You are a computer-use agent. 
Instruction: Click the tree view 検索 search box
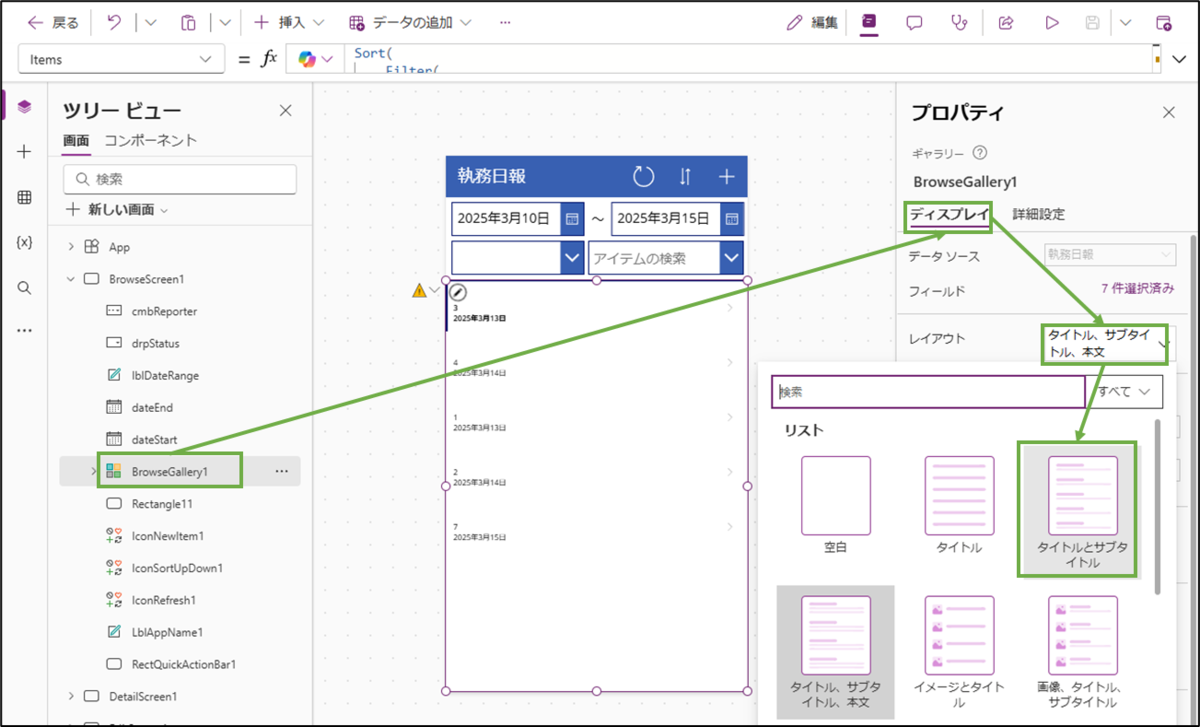(x=180, y=179)
